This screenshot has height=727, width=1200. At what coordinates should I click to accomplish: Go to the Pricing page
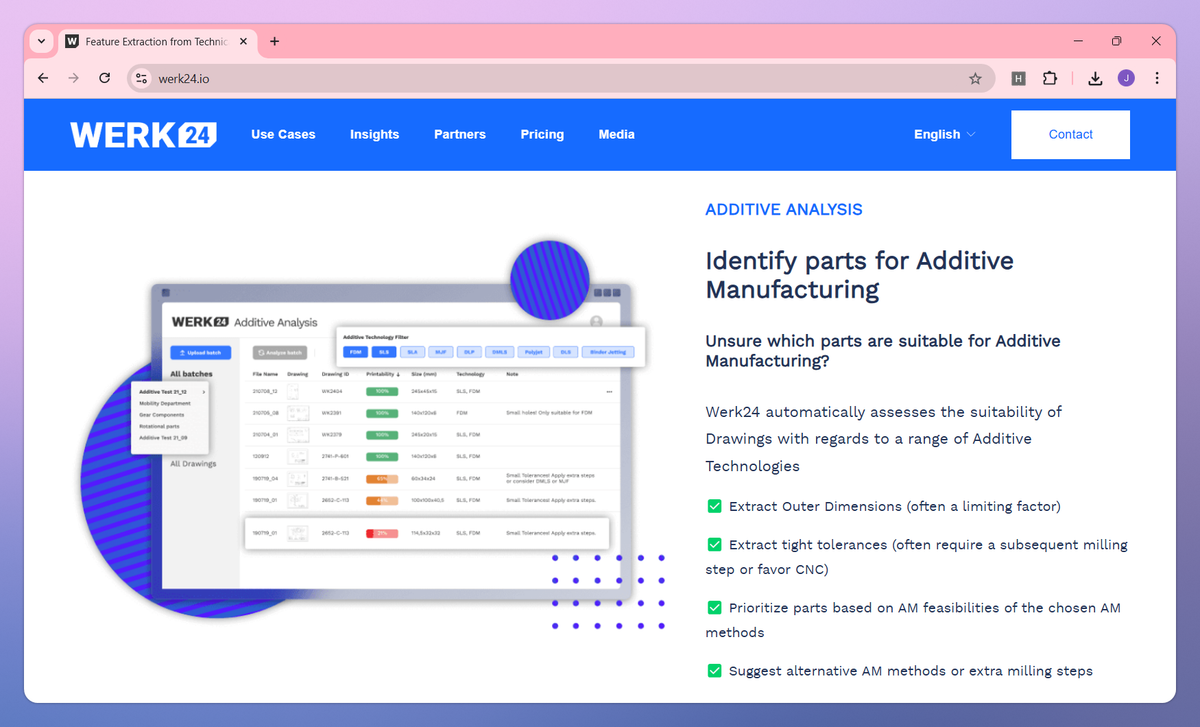point(542,134)
